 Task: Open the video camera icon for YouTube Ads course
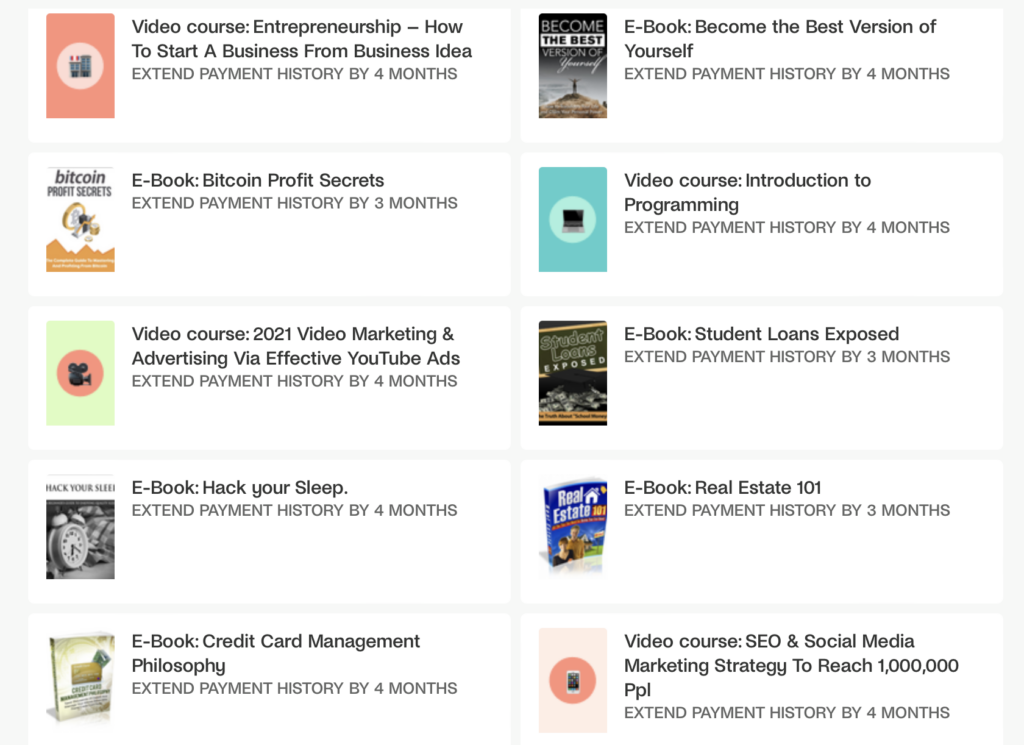(80, 373)
